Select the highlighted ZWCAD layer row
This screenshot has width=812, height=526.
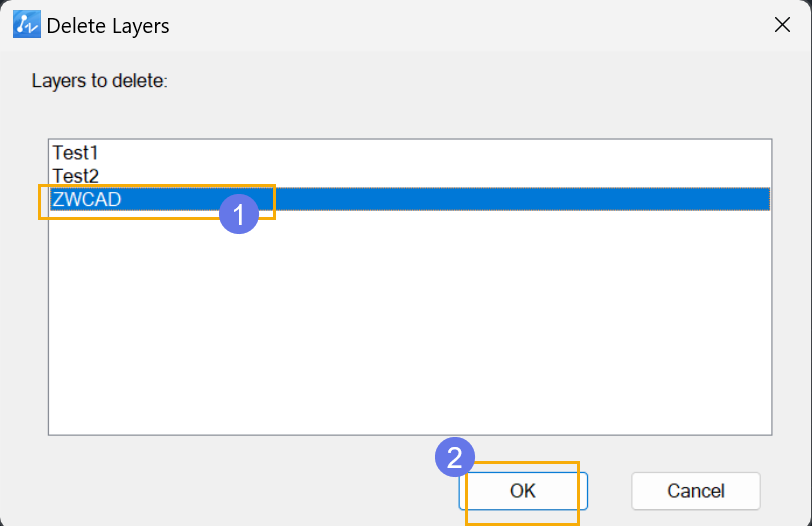[410, 199]
